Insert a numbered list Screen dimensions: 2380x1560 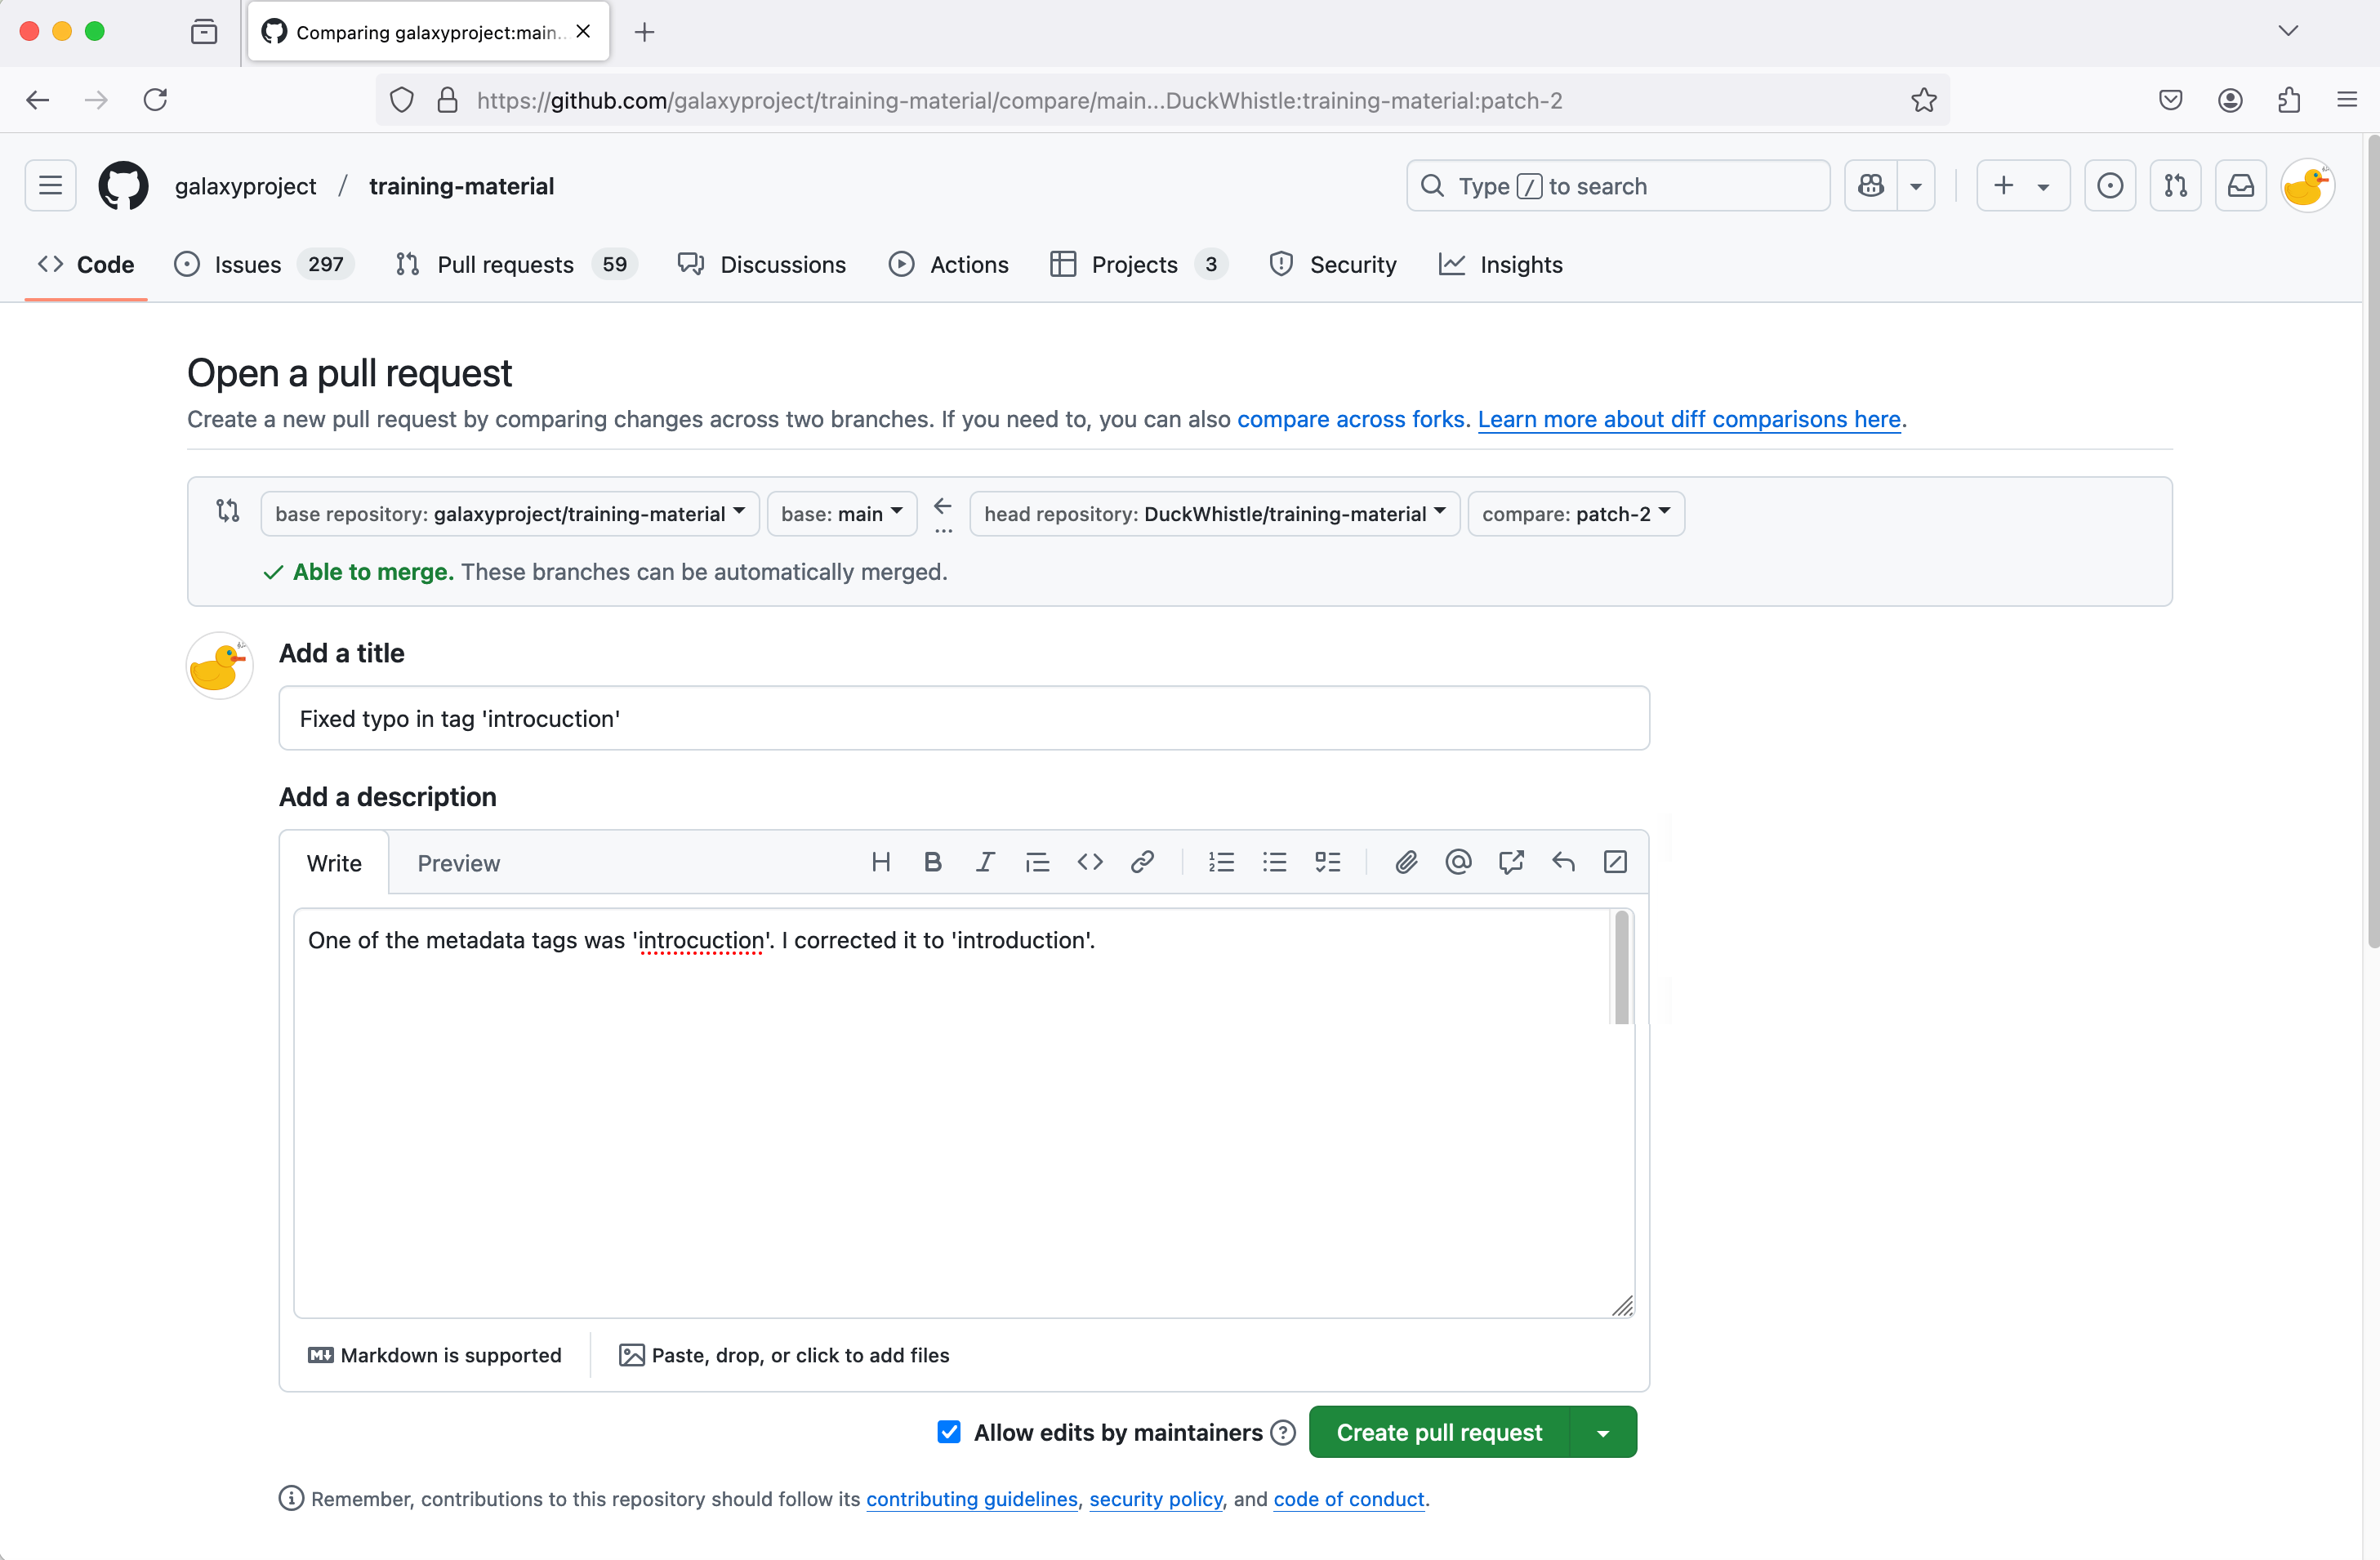[x=1221, y=862]
